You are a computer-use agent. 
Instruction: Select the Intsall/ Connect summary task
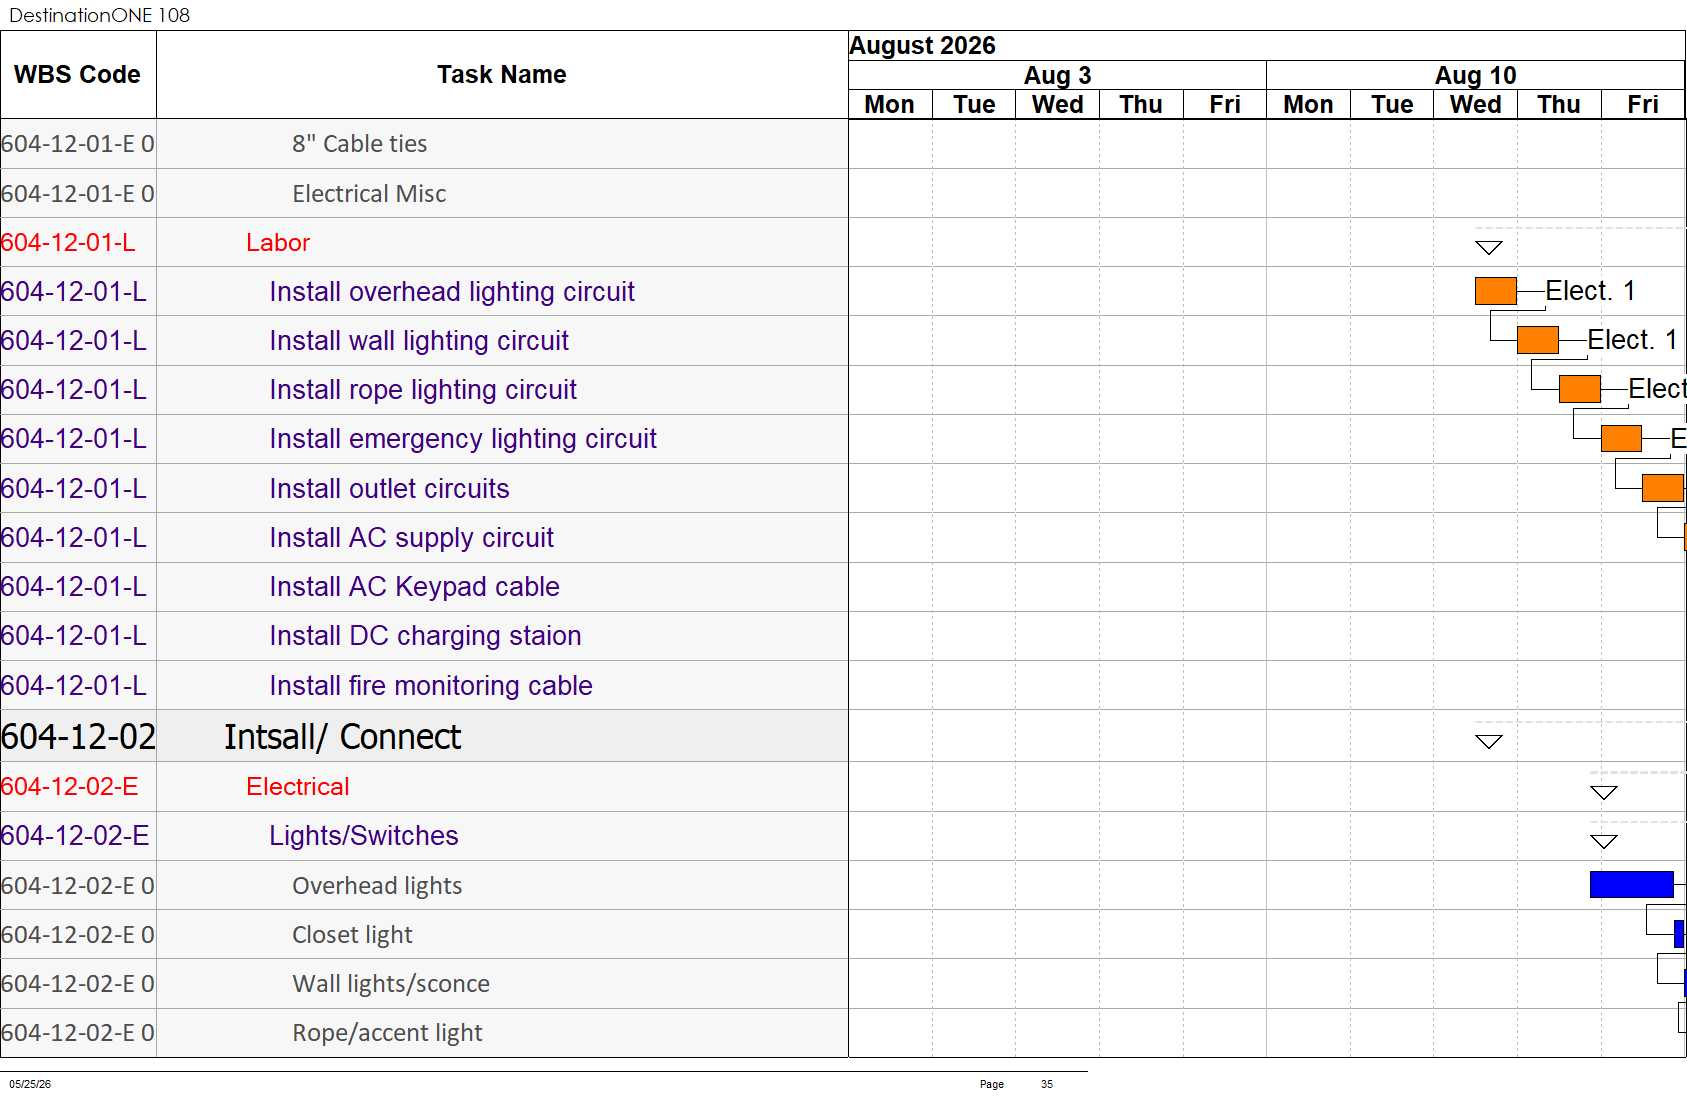tap(342, 737)
